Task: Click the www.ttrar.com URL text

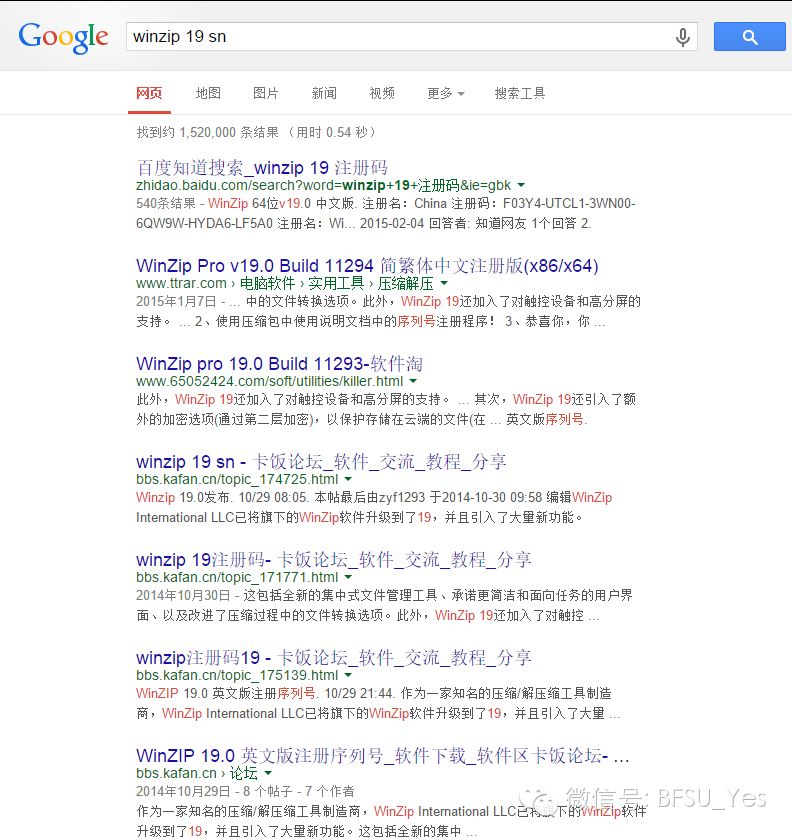Action: click(x=181, y=283)
